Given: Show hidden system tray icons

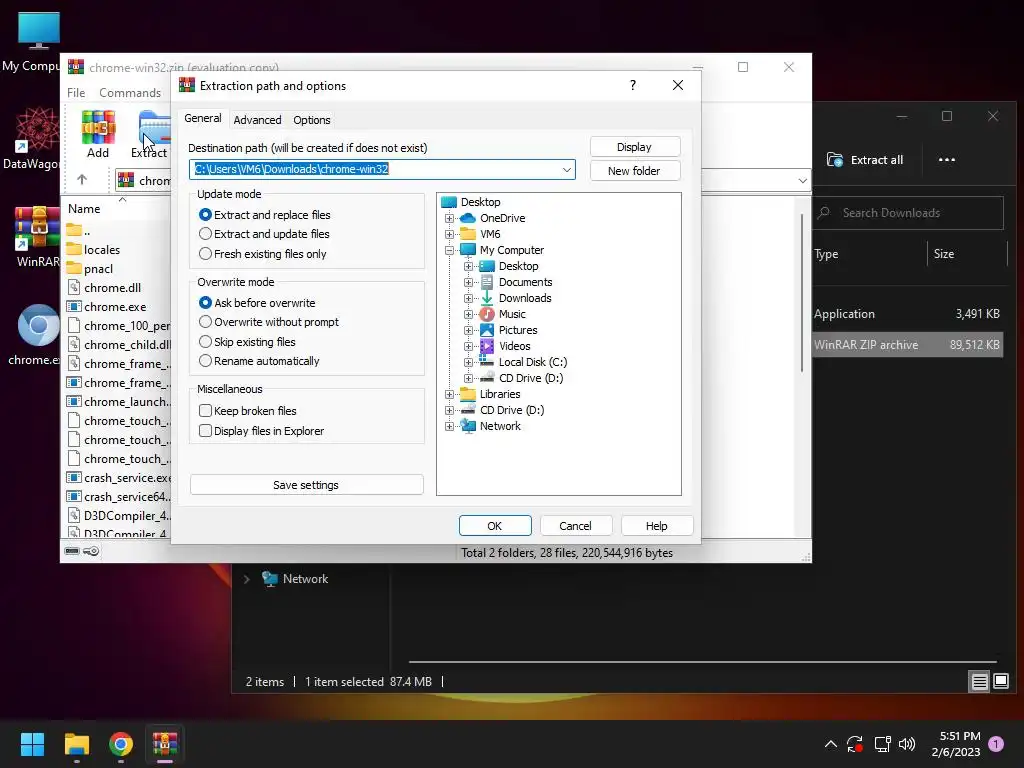Looking at the screenshot, I should pyautogui.click(x=831, y=744).
